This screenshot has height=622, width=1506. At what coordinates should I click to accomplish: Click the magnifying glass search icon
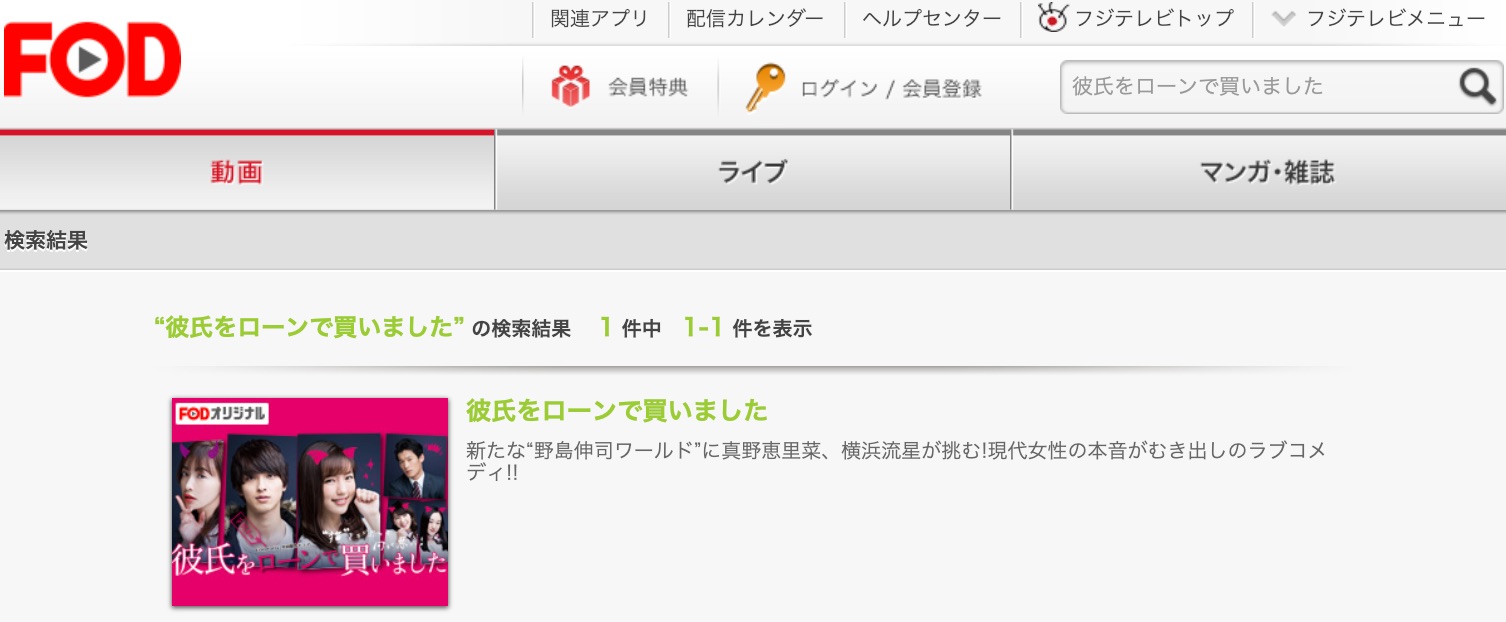[1477, 86]
